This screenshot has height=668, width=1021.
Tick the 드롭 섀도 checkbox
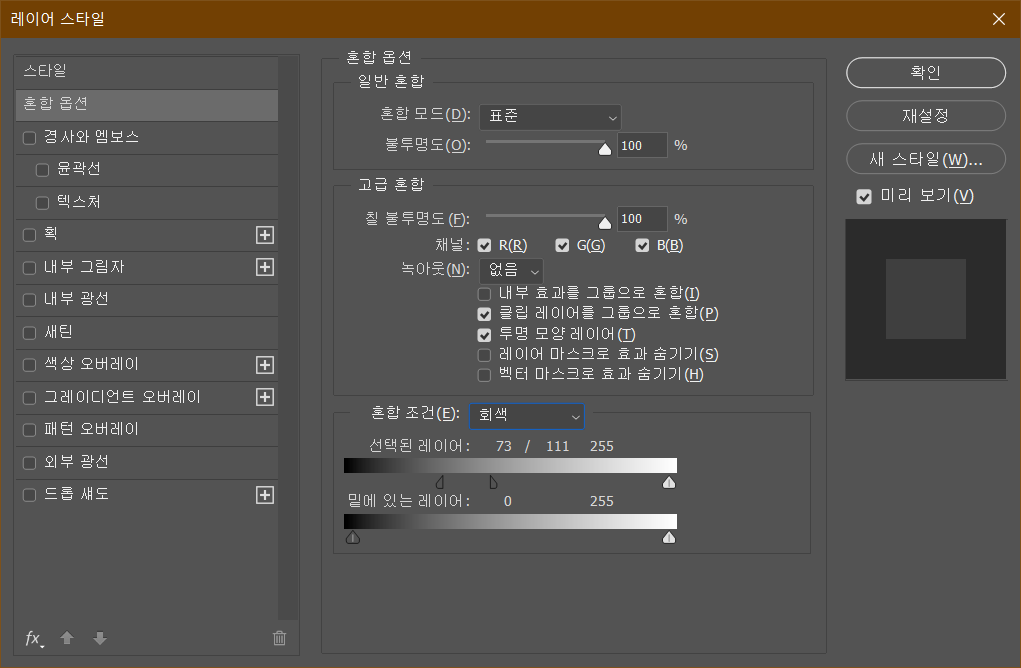(x=29, y=495)
